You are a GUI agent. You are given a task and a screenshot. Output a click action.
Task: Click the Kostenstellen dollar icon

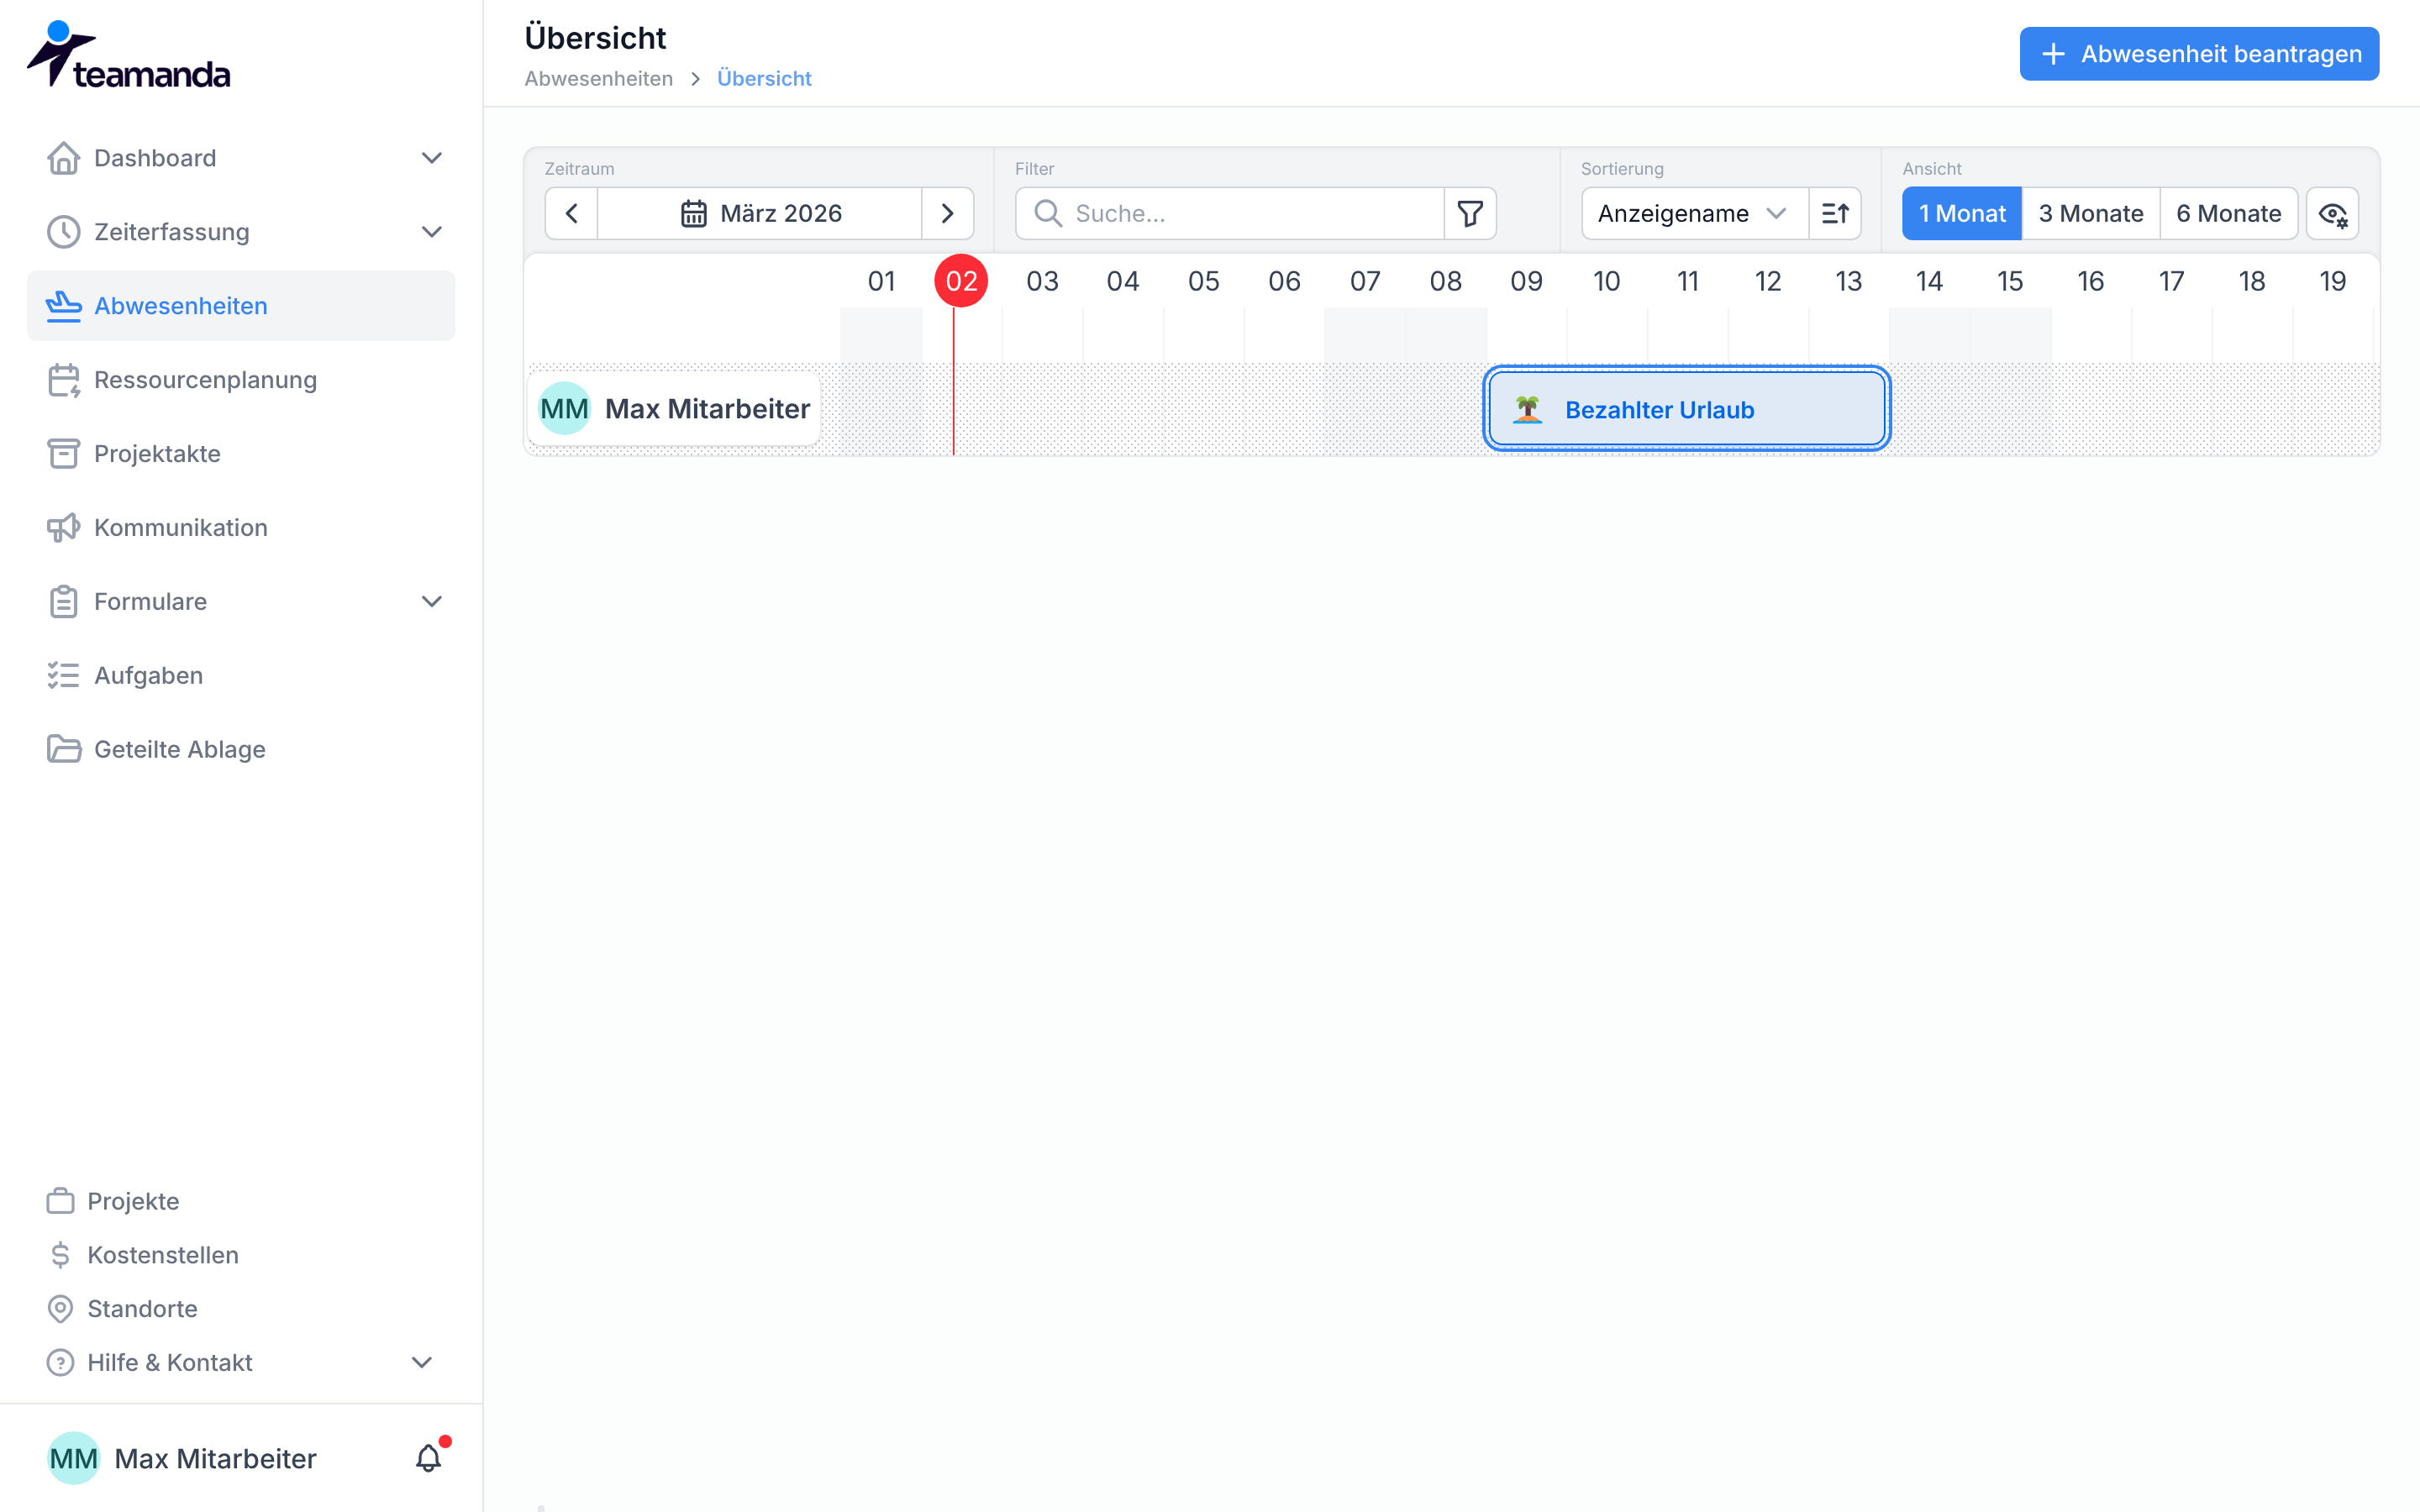[61, 1255]
